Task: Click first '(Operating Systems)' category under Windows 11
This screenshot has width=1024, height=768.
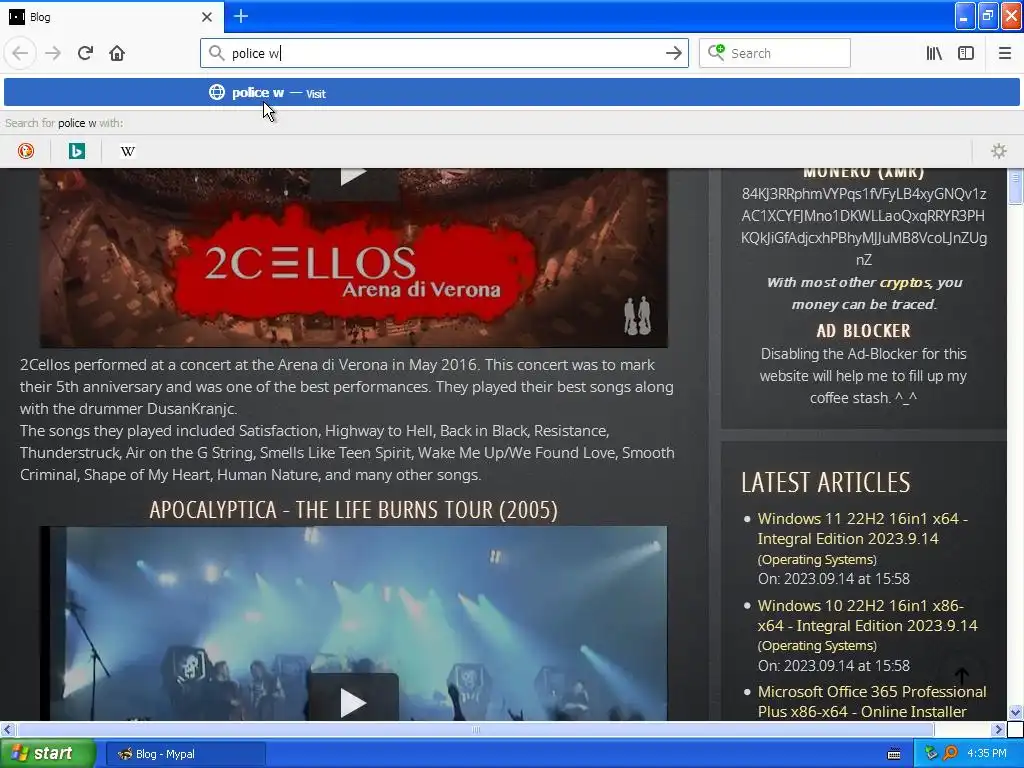Action: [817, 560]
